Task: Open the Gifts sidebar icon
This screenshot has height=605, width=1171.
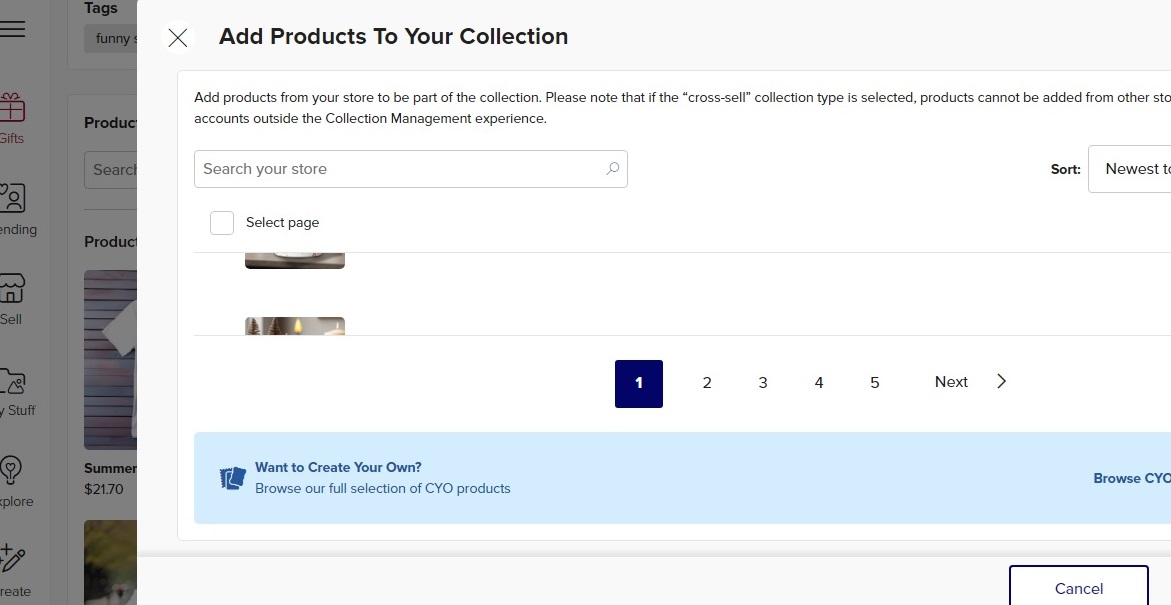Action: 12,108
